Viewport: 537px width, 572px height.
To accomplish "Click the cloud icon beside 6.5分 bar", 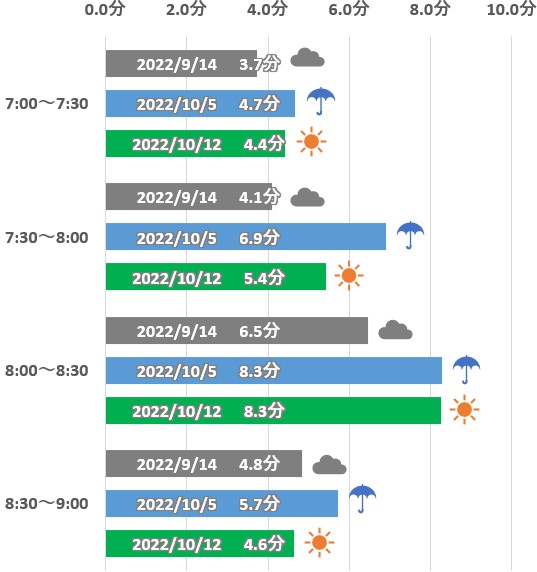I will pos(395,330).
